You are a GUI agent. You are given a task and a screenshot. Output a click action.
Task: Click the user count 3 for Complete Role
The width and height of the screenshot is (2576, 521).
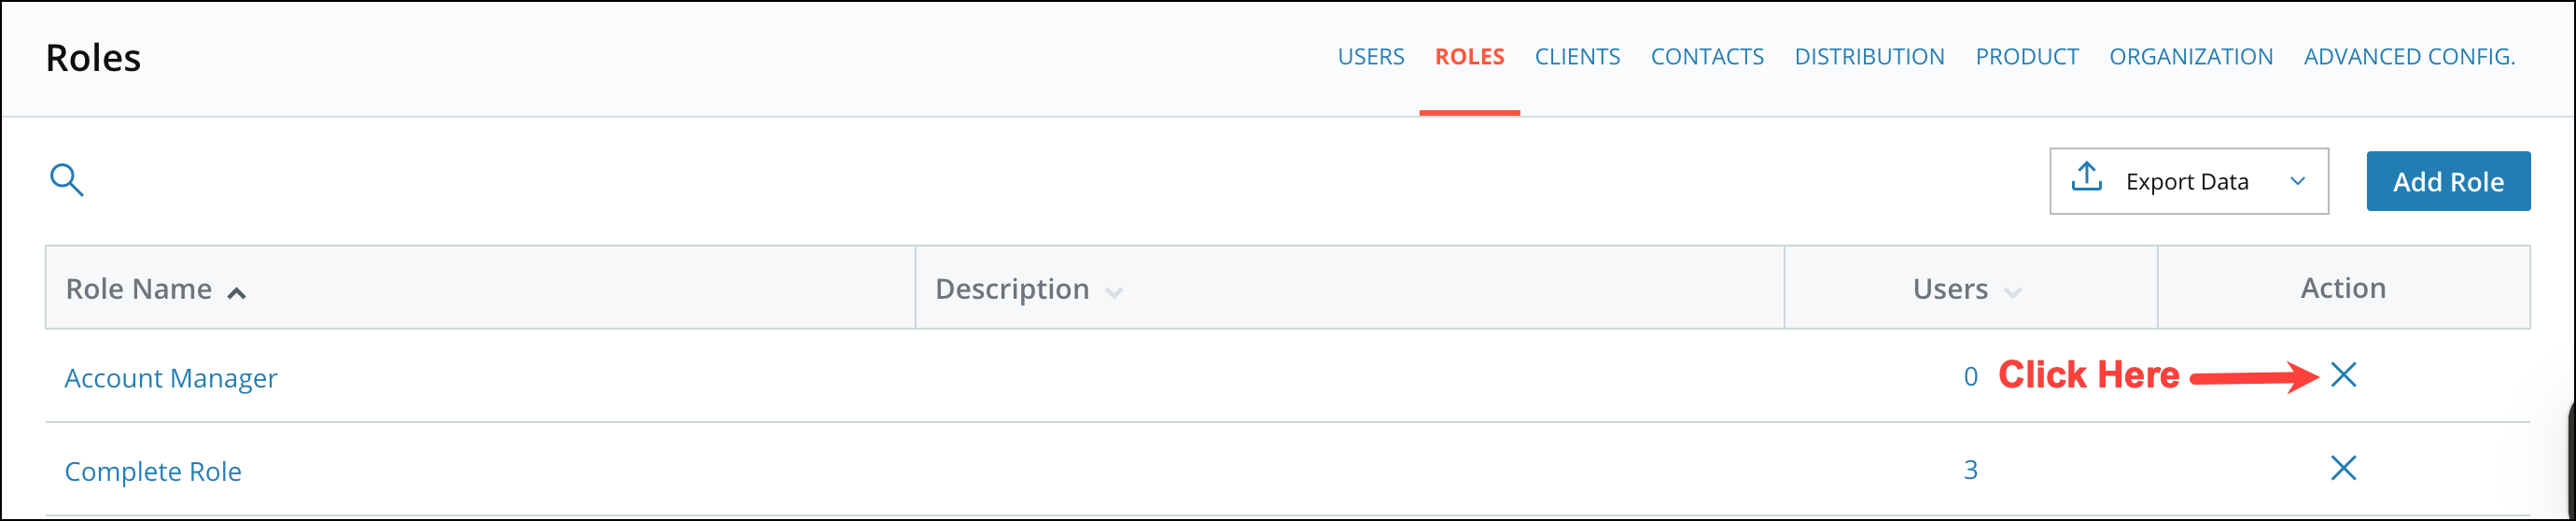[1970, 470]
